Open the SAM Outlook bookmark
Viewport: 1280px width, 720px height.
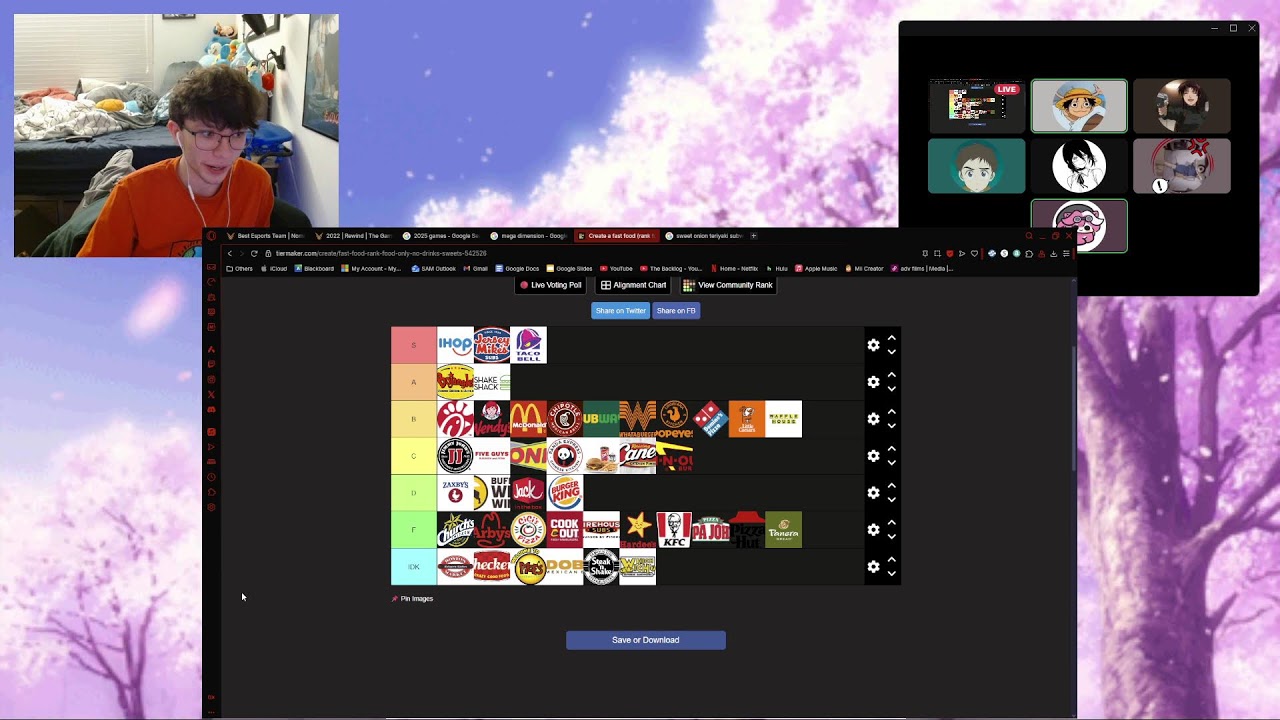pyautogui.click(x=434, y=269)
